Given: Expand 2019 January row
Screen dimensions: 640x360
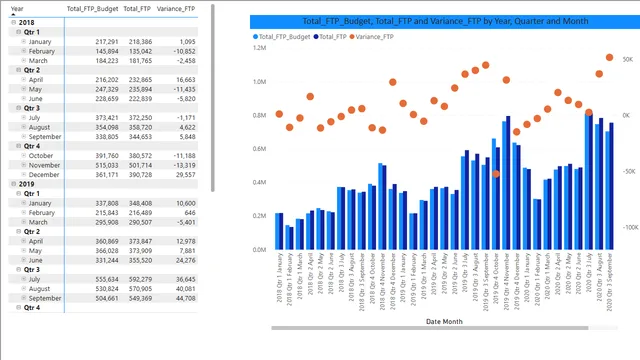Looking at the screenshot, I should point(24,203).
